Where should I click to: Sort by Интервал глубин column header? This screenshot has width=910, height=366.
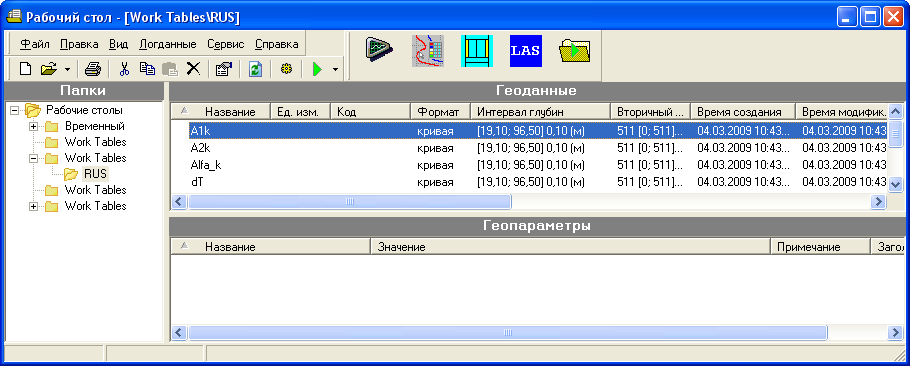click(x=540, y=112)
